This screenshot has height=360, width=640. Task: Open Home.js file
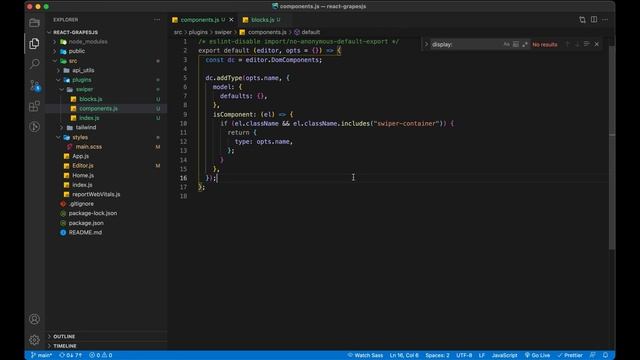point(83,176)
